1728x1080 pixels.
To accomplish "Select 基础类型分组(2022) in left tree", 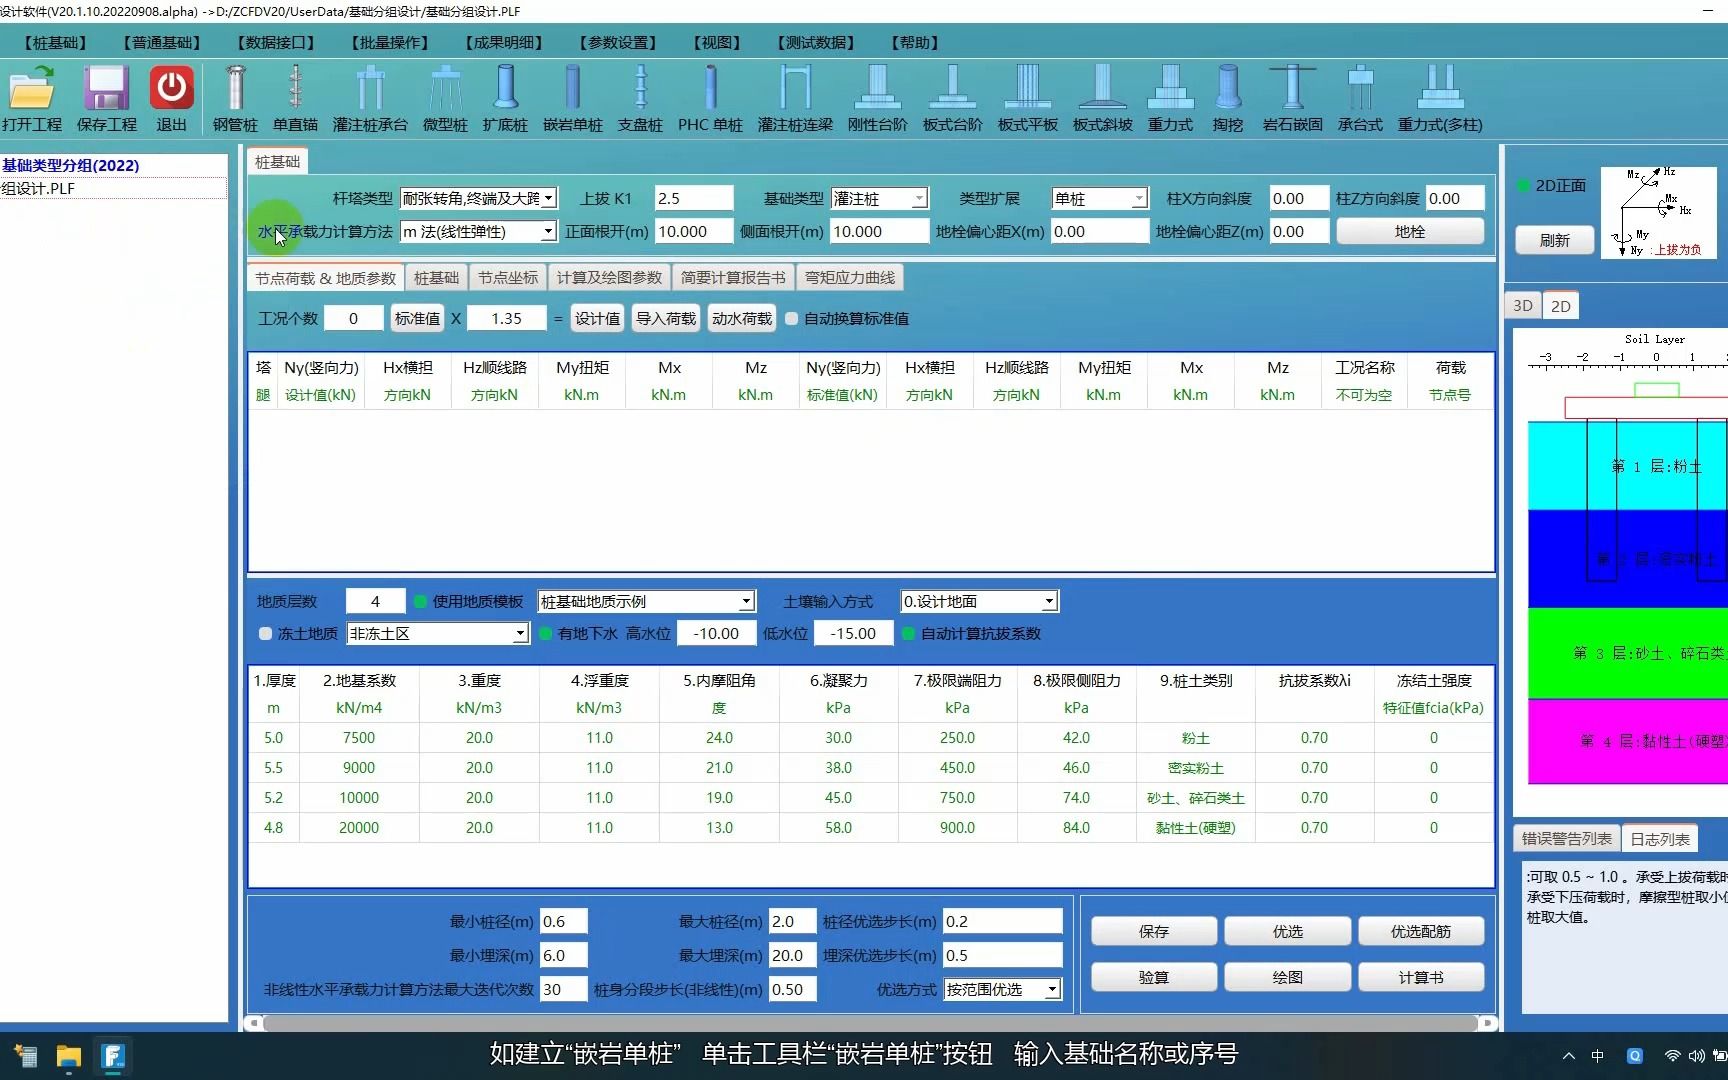I will click(70, 165).
